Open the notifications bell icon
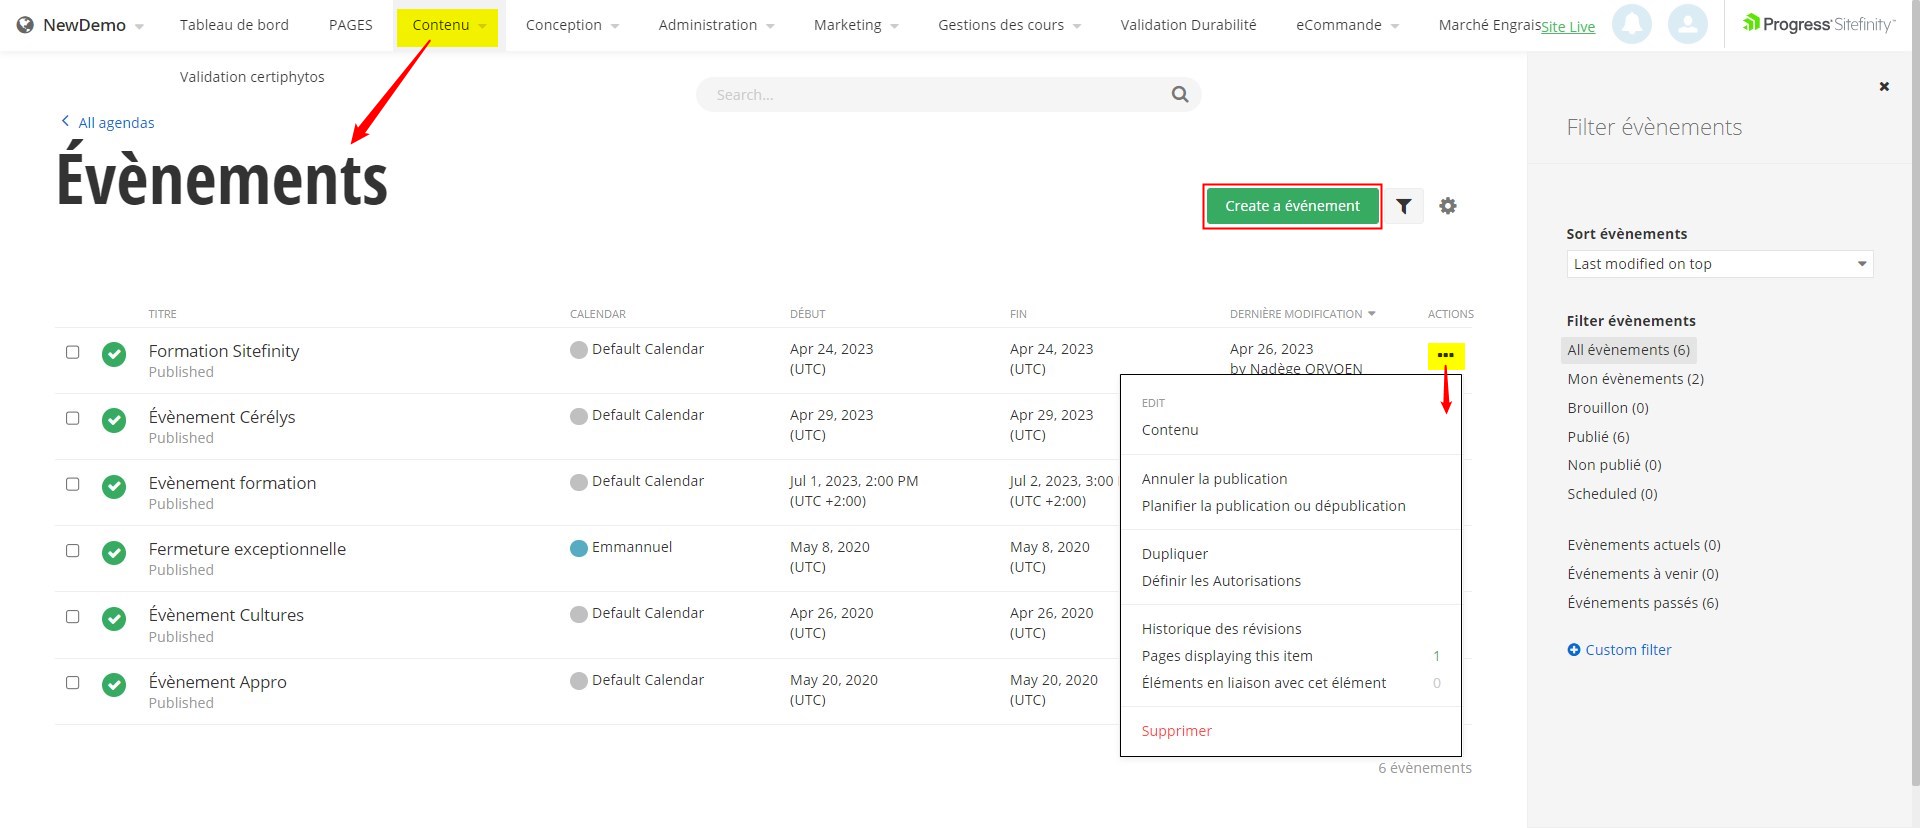 pyautogui.click(x=1631, y=24)
